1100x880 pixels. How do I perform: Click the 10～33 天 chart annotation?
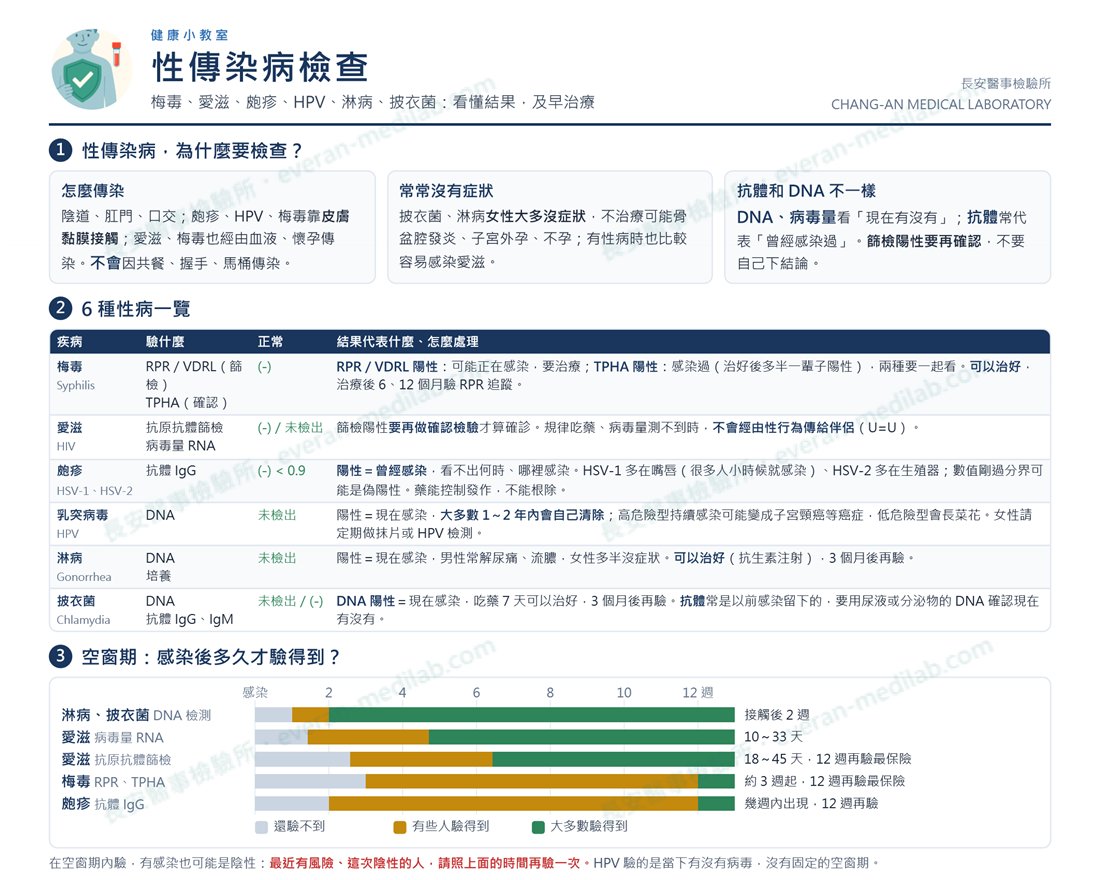click(x=773, y=737)
